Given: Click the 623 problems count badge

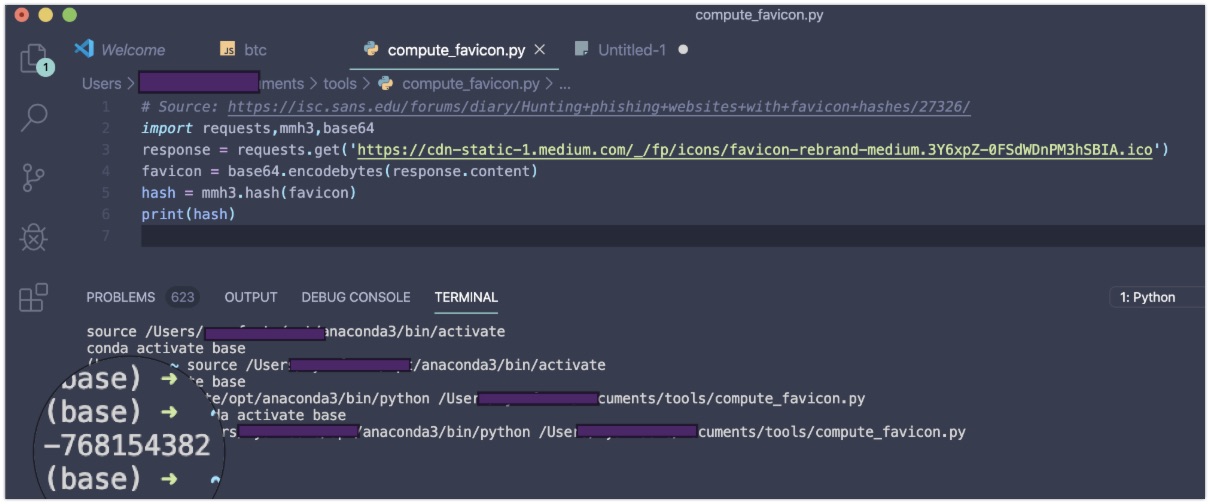Looking at the screenshot, I should click(183, 297).
